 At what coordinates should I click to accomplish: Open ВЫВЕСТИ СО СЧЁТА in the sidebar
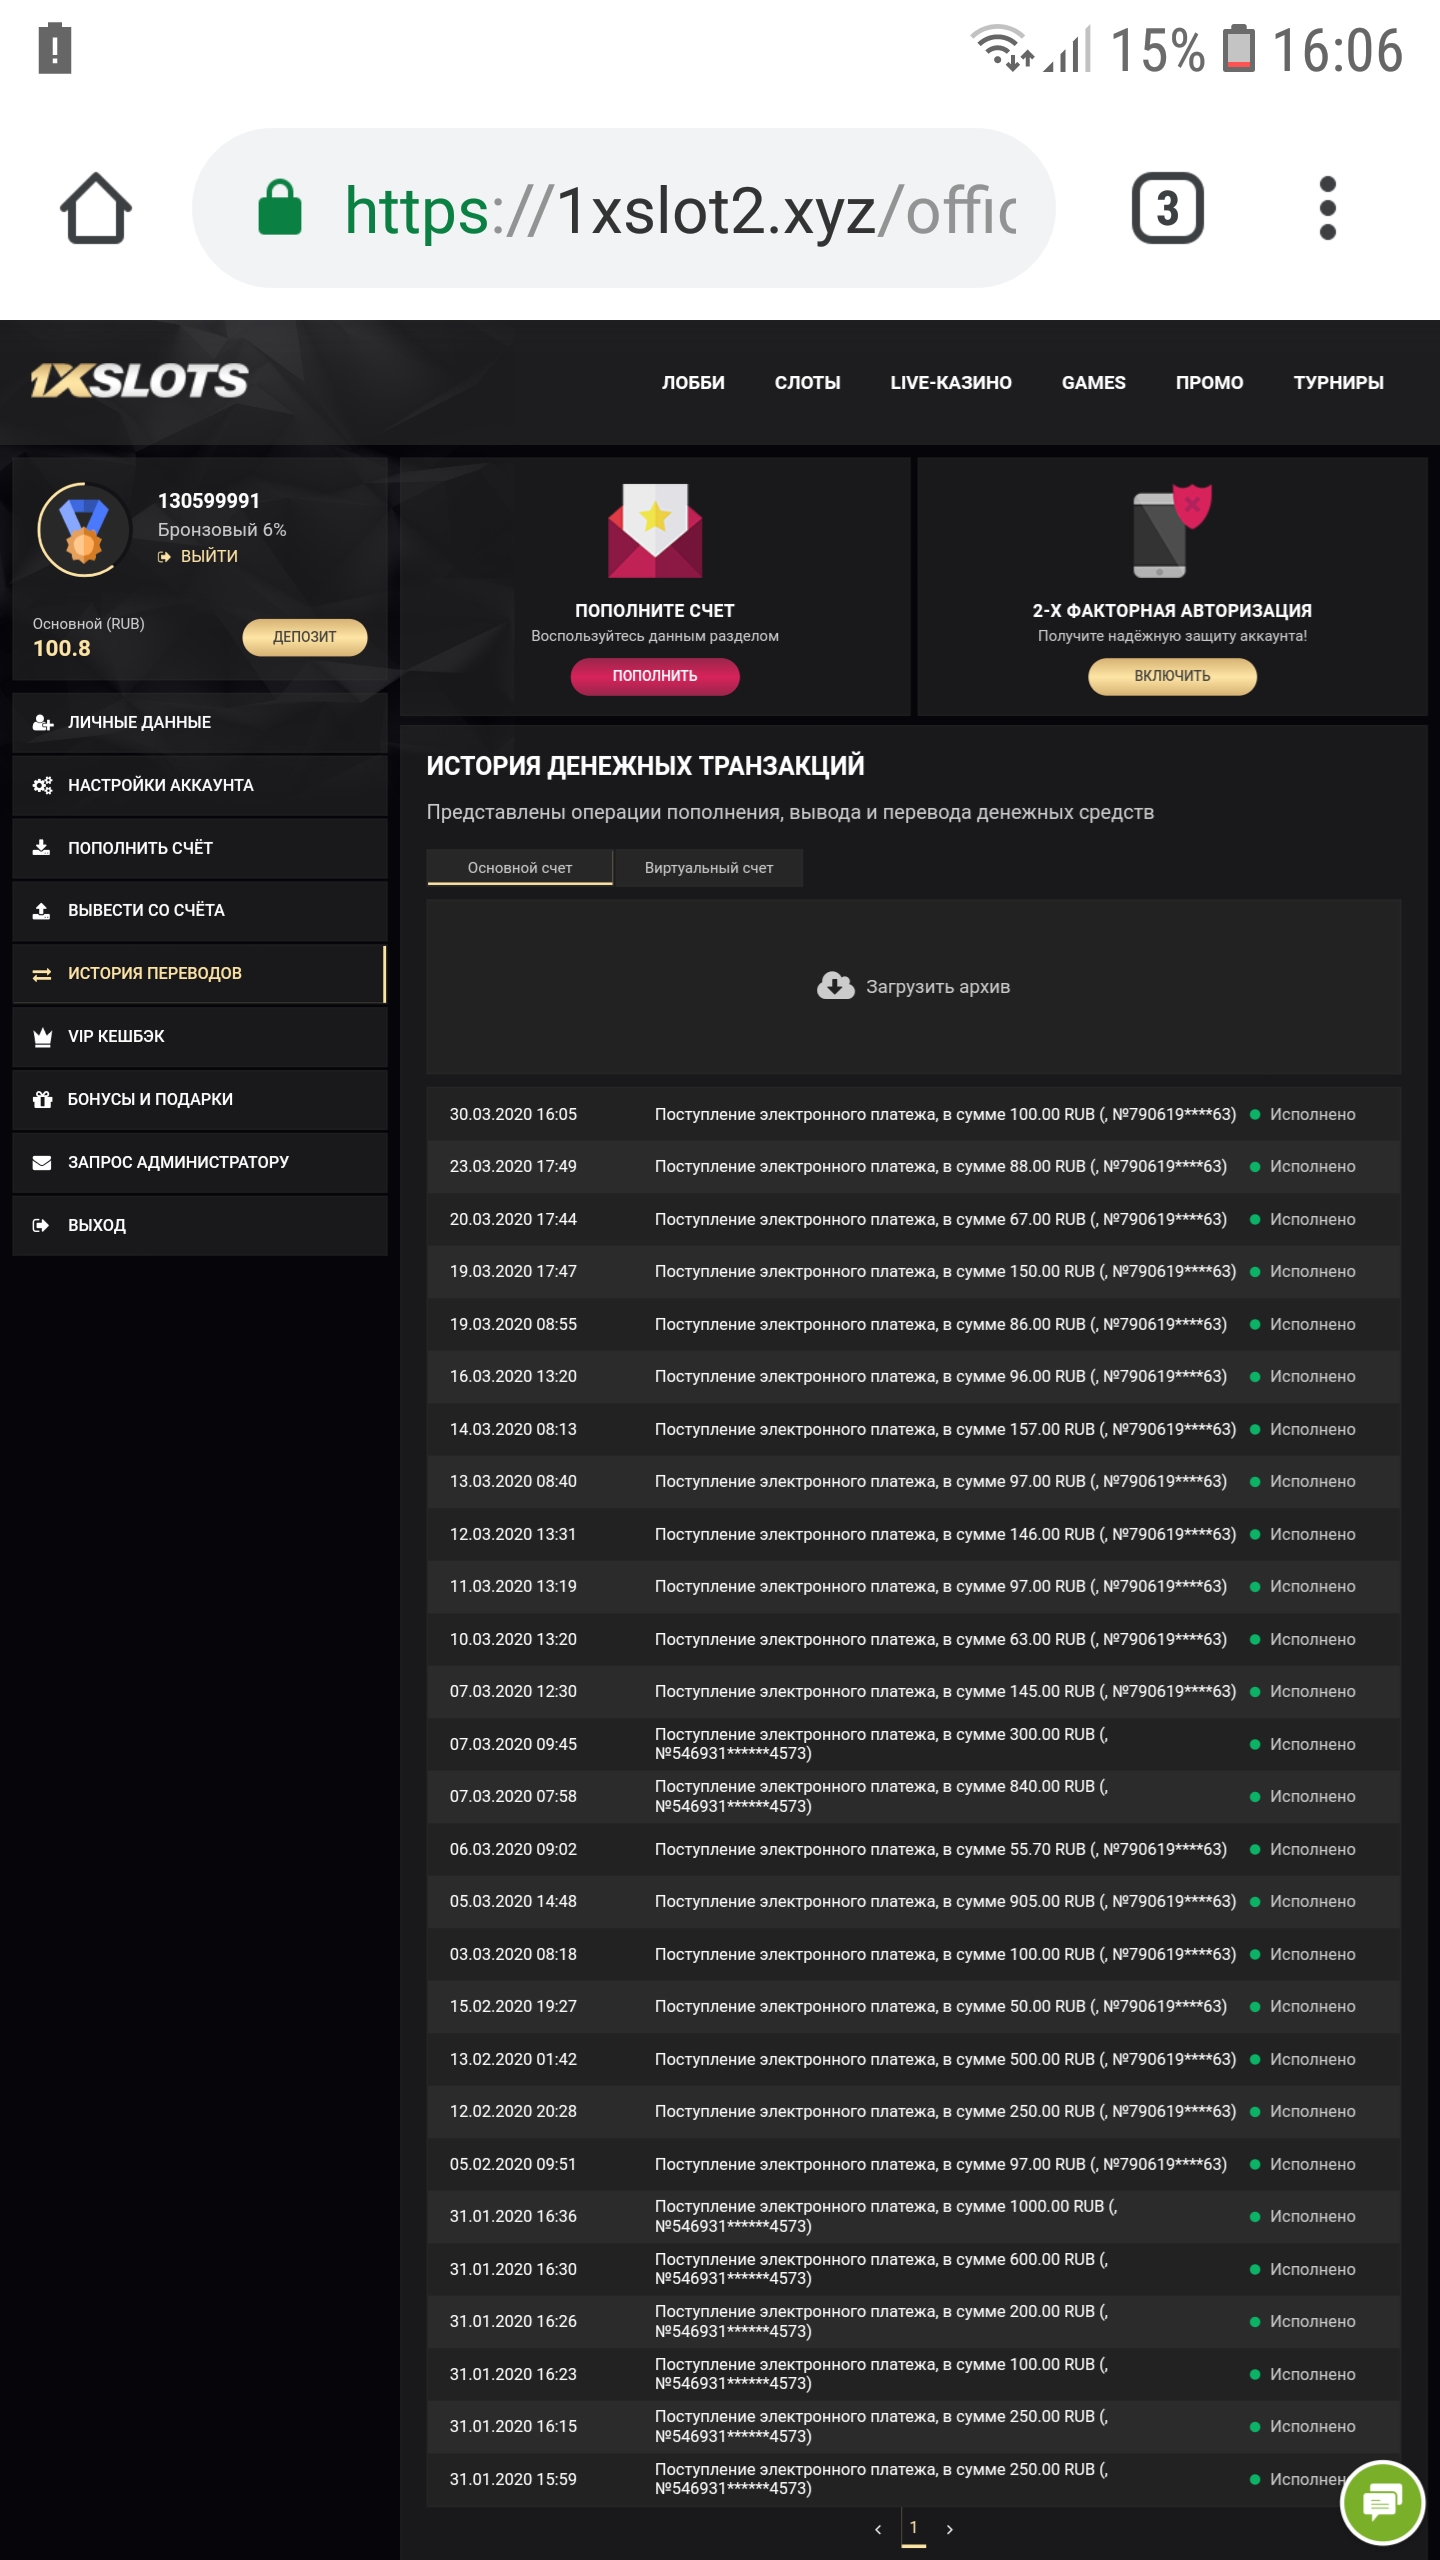click(x=200, y=911)
